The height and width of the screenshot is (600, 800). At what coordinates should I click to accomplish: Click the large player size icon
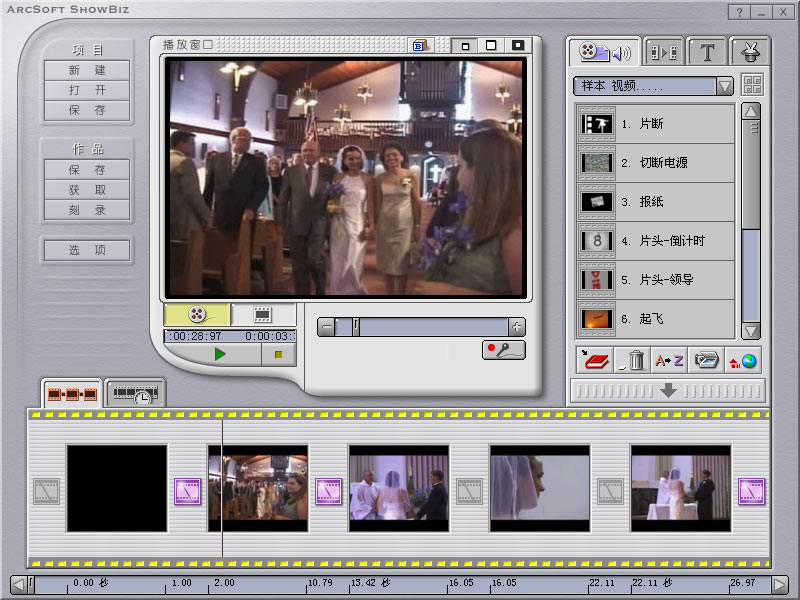(517, 46)
